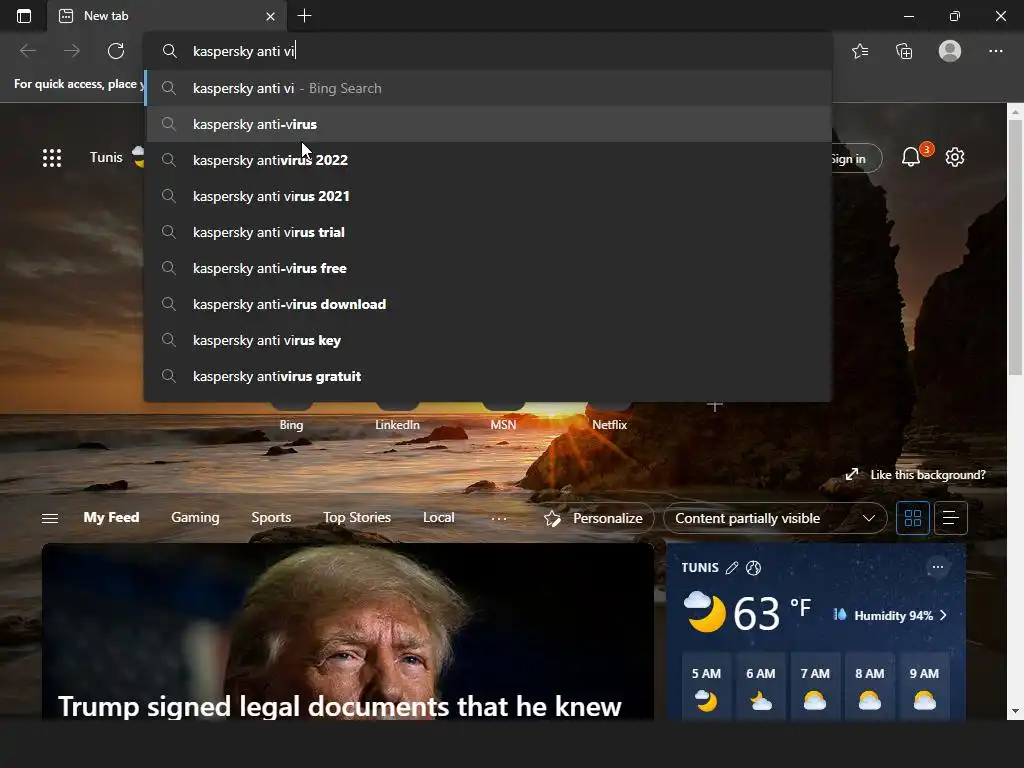The height and width of the screenshot is (768, 1024).
Task: Select 'kaspersky anti-virus' suggestion
Action: pyautogui.click(x=488, y=124)
